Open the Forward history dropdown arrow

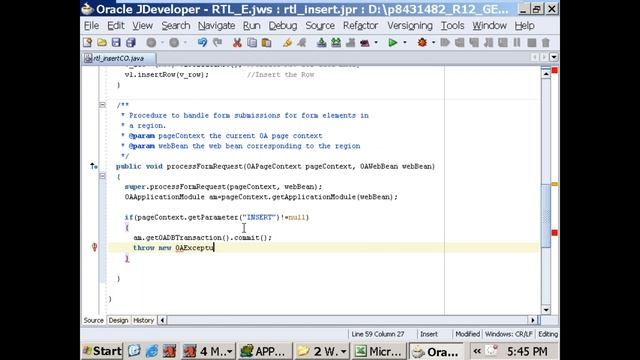coord(185,42)
